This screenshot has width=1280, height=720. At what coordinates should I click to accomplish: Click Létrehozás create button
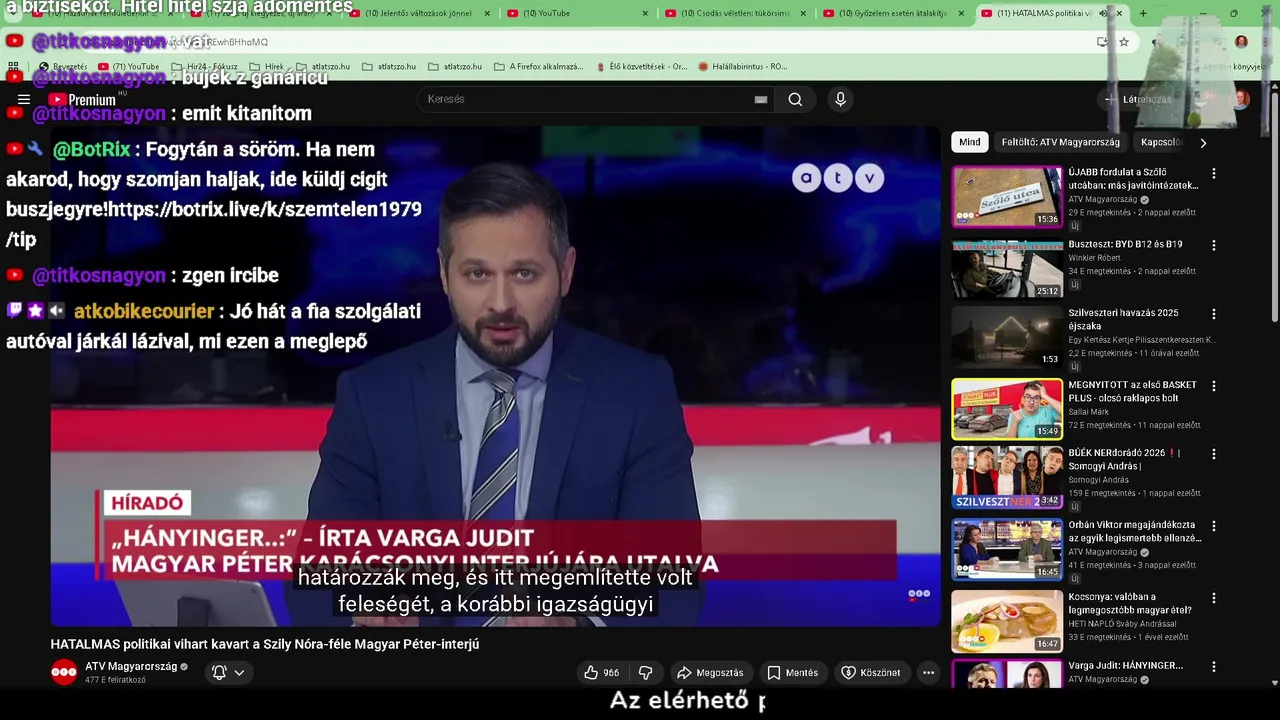coord(1139,99)
